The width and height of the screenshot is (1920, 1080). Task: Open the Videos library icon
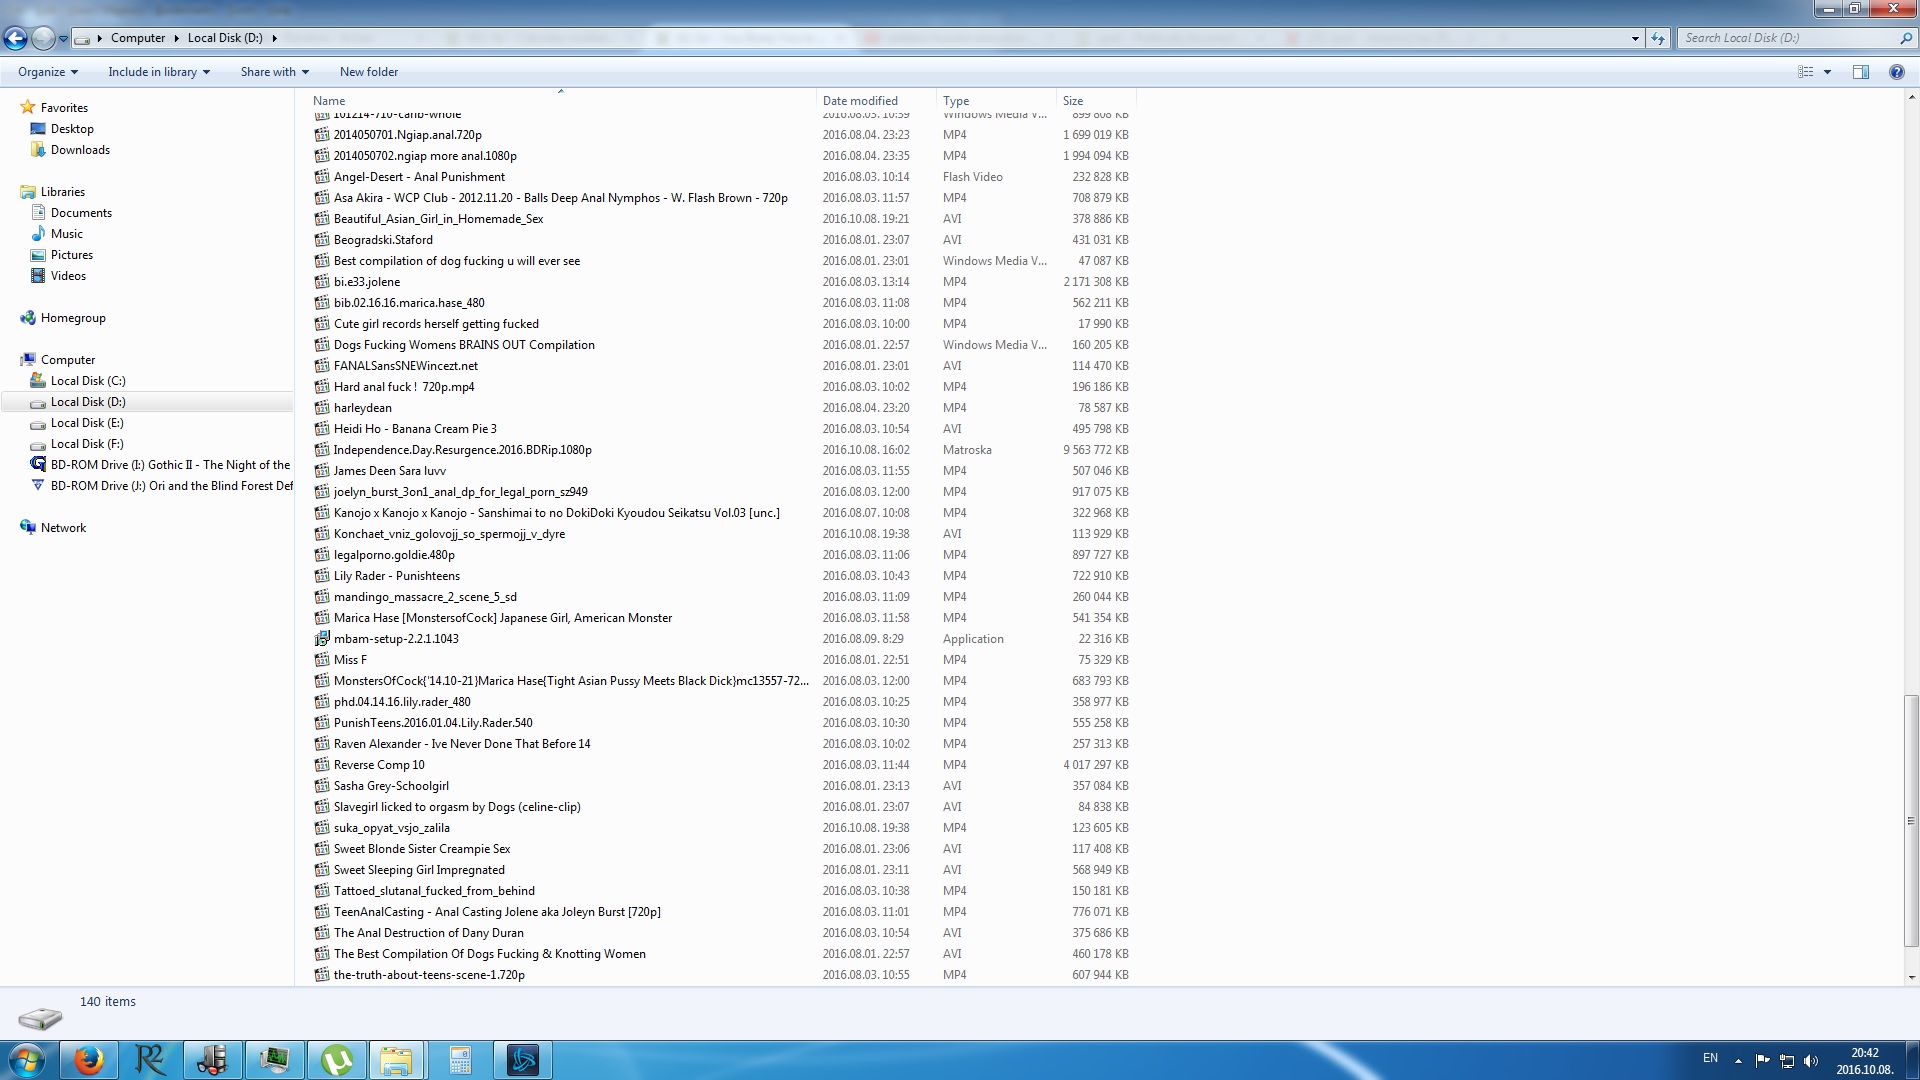pyautogui.click(x=38, y=276)
